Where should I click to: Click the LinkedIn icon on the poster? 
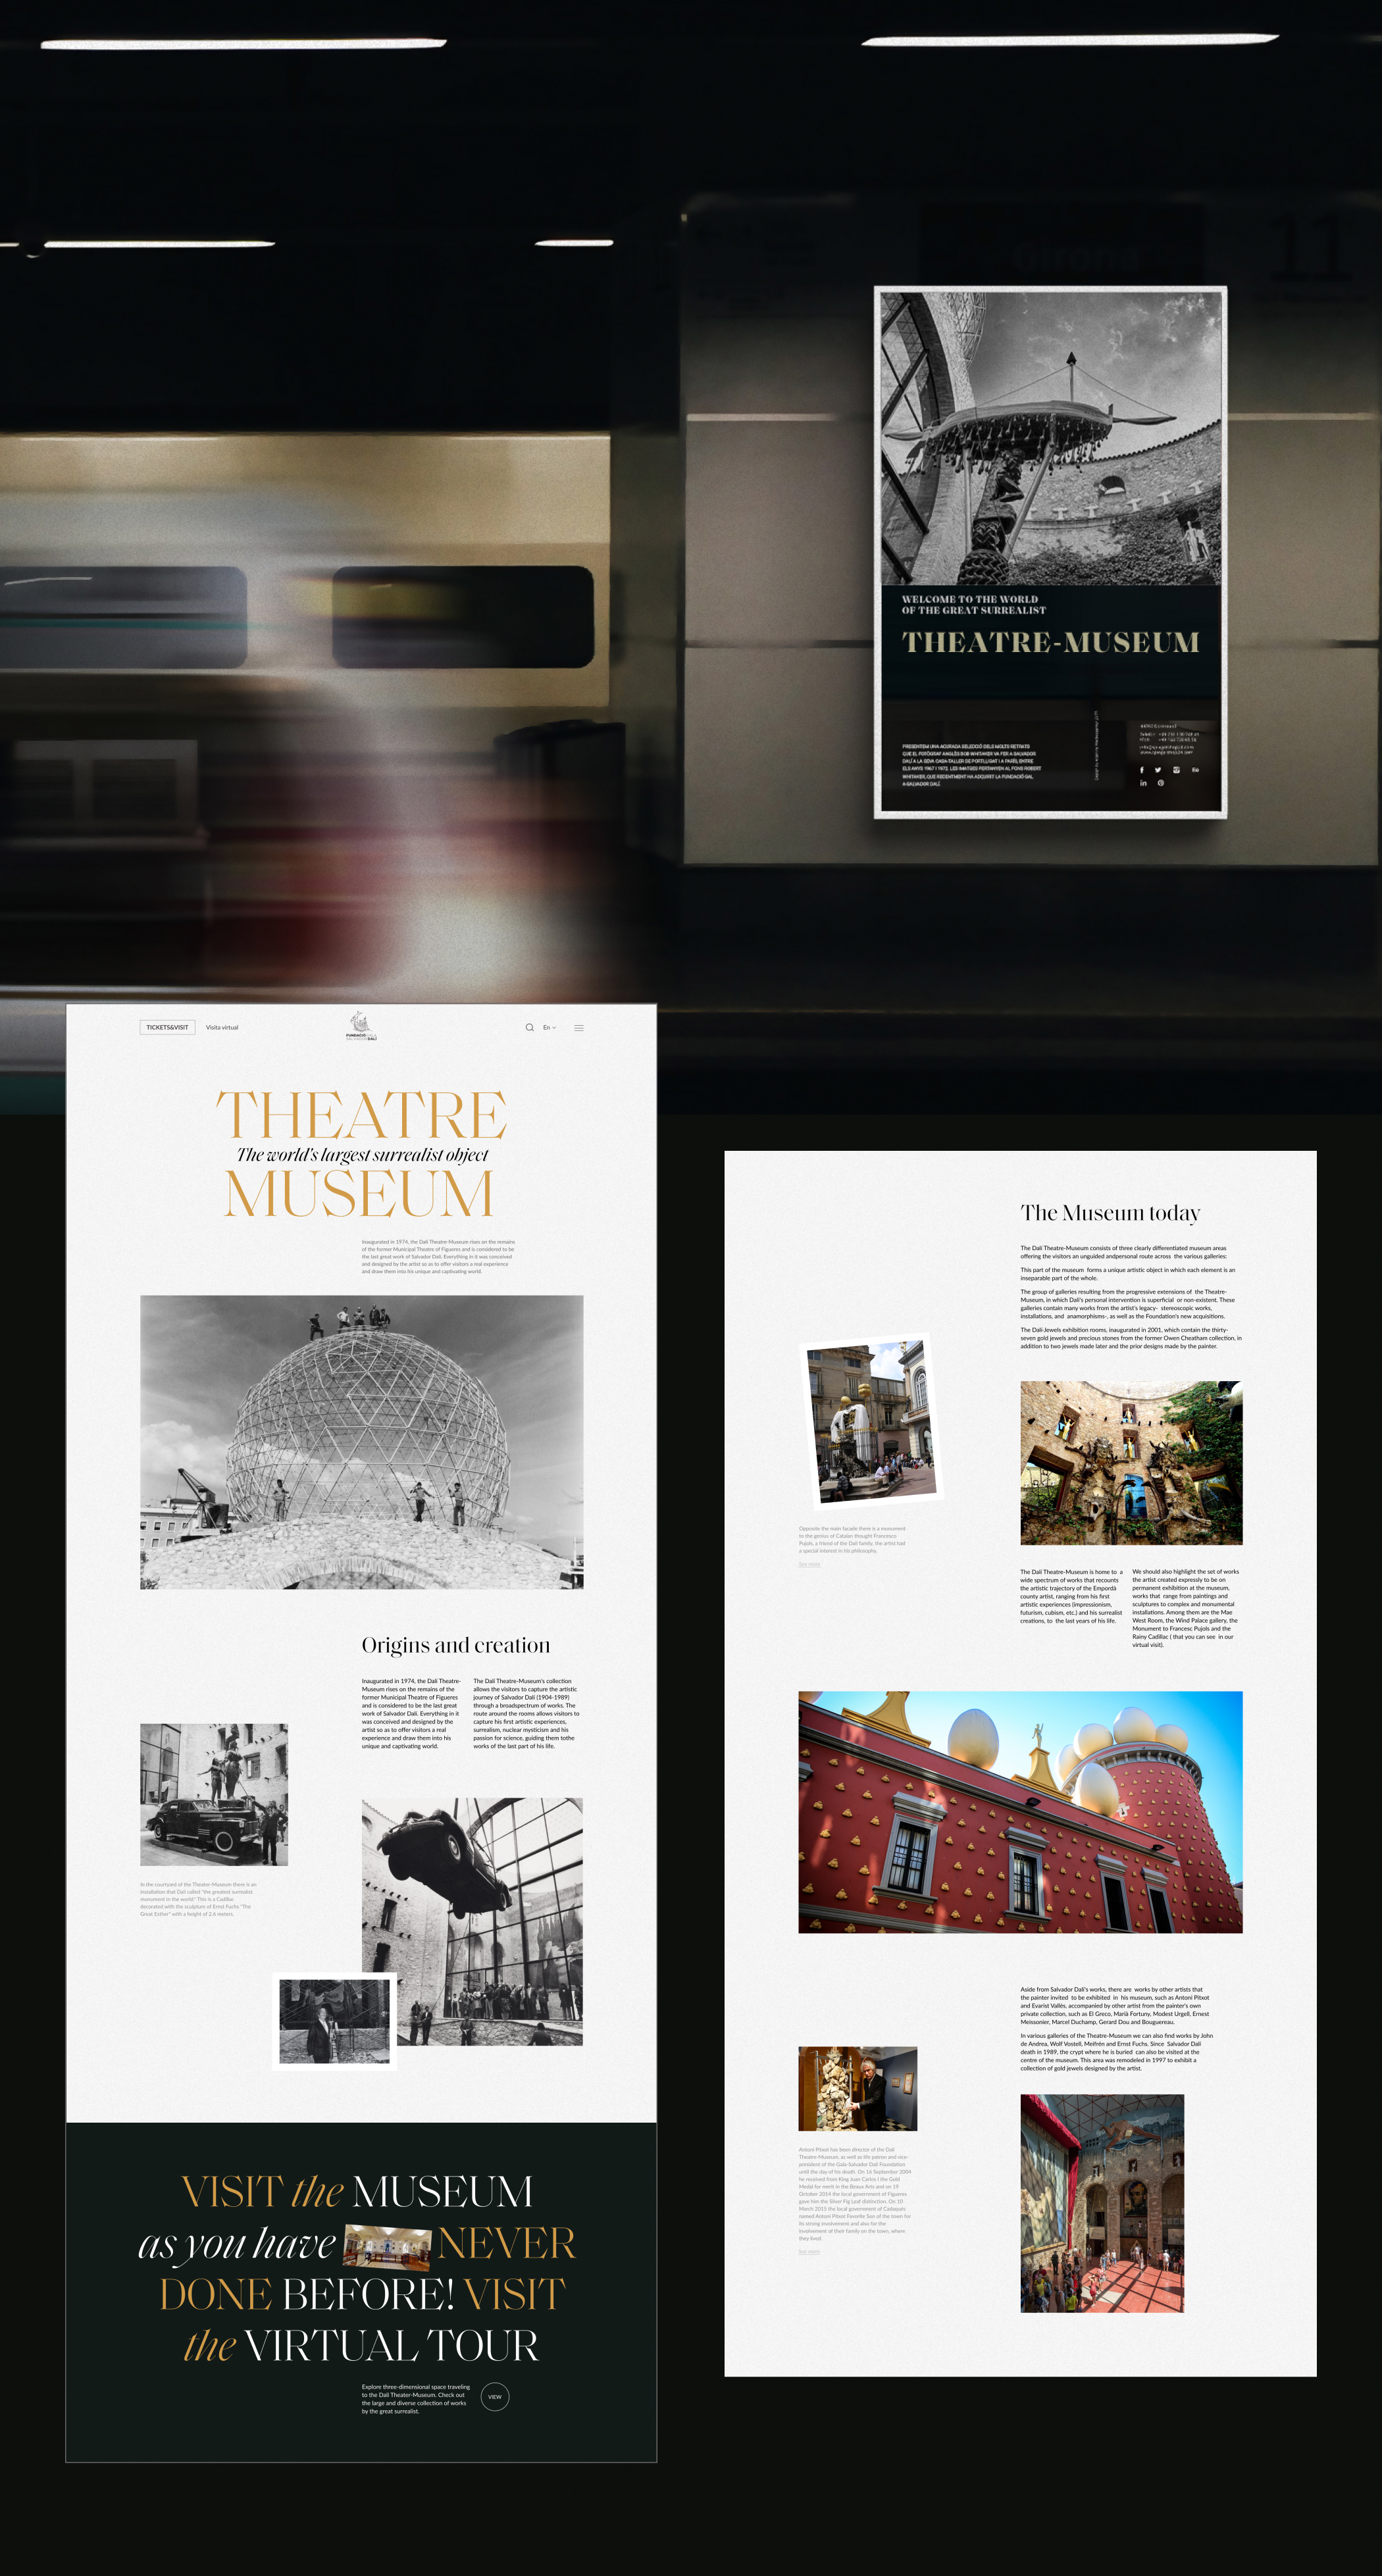[1143, 783]
